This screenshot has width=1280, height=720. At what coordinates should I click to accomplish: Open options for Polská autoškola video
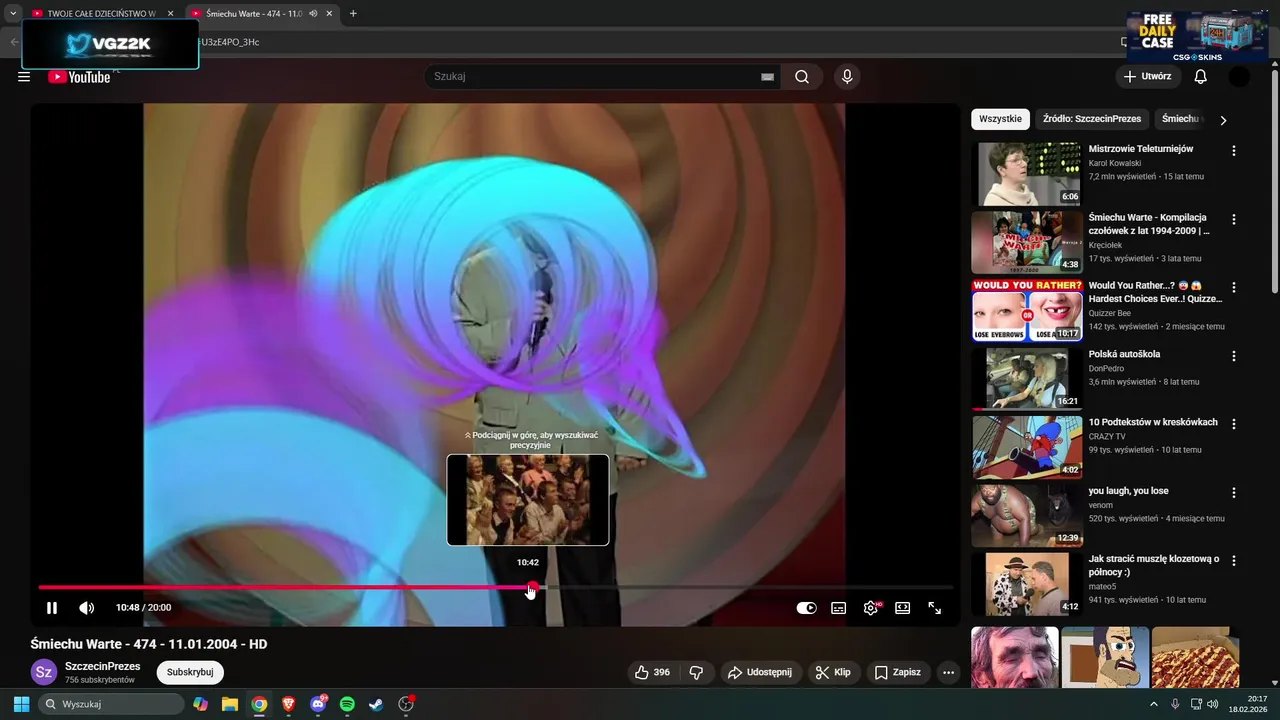pos(1233,356)
